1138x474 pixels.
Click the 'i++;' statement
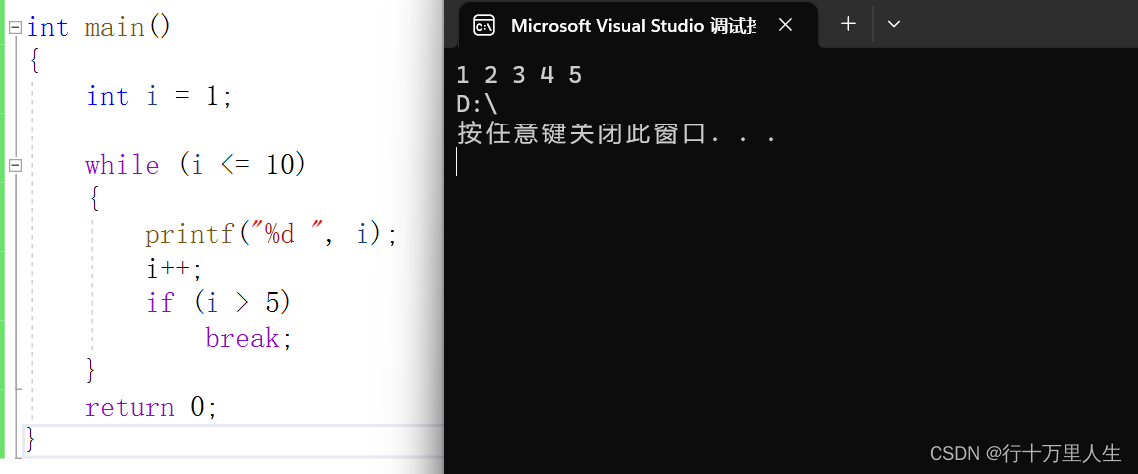point(174,269)
